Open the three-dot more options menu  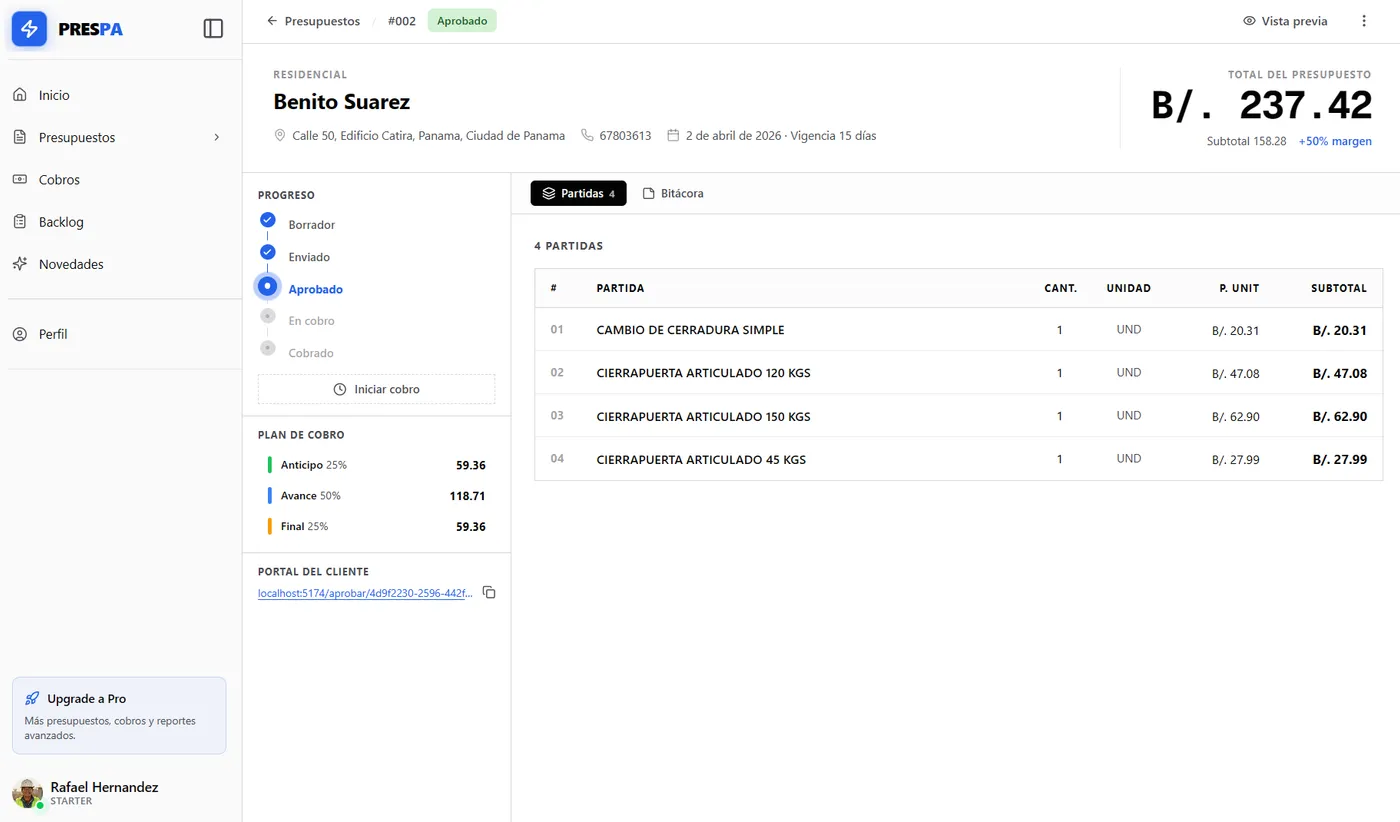pos(1364,21)
